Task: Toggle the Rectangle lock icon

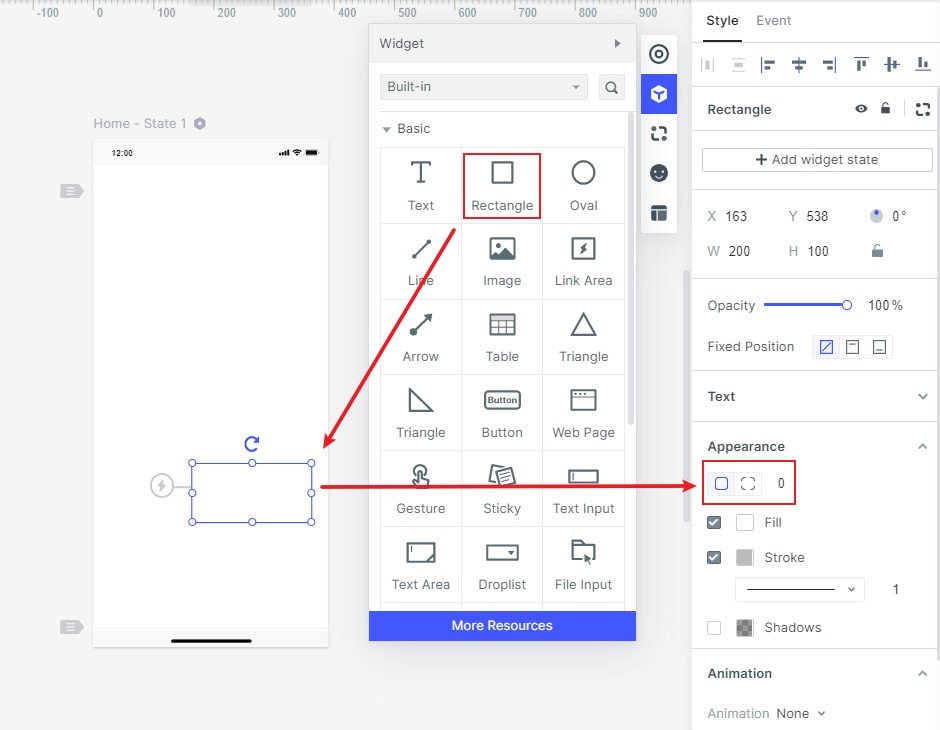Action: (x=885, y=108)
